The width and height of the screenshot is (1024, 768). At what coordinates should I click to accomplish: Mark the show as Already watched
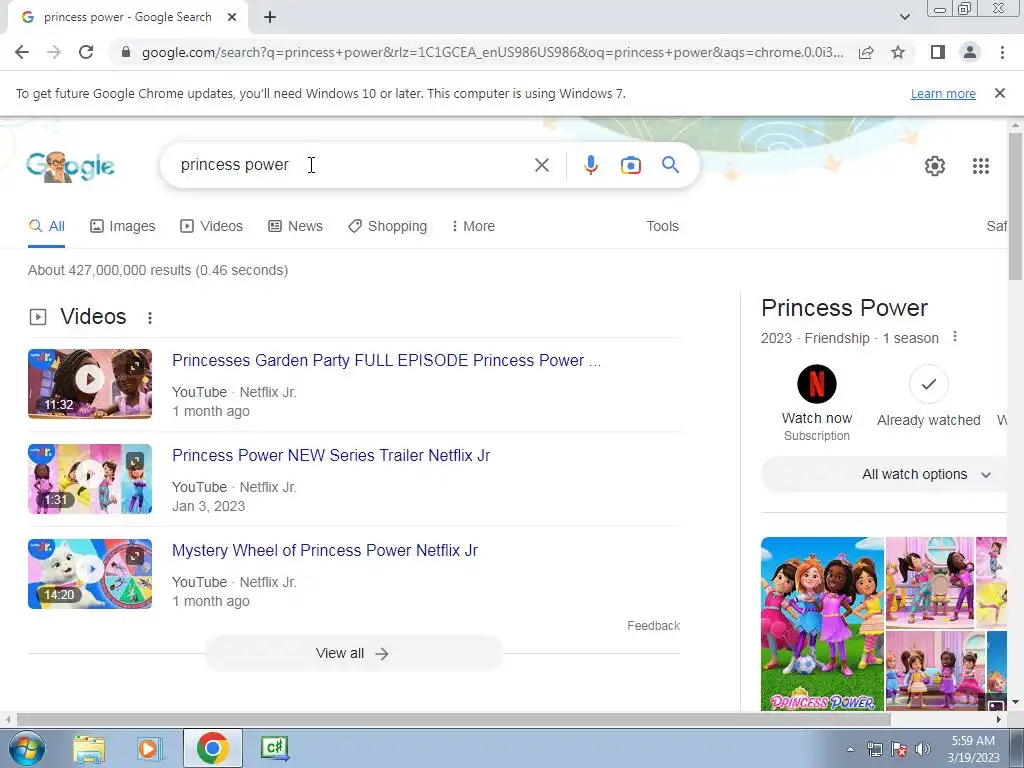(928, 396)
